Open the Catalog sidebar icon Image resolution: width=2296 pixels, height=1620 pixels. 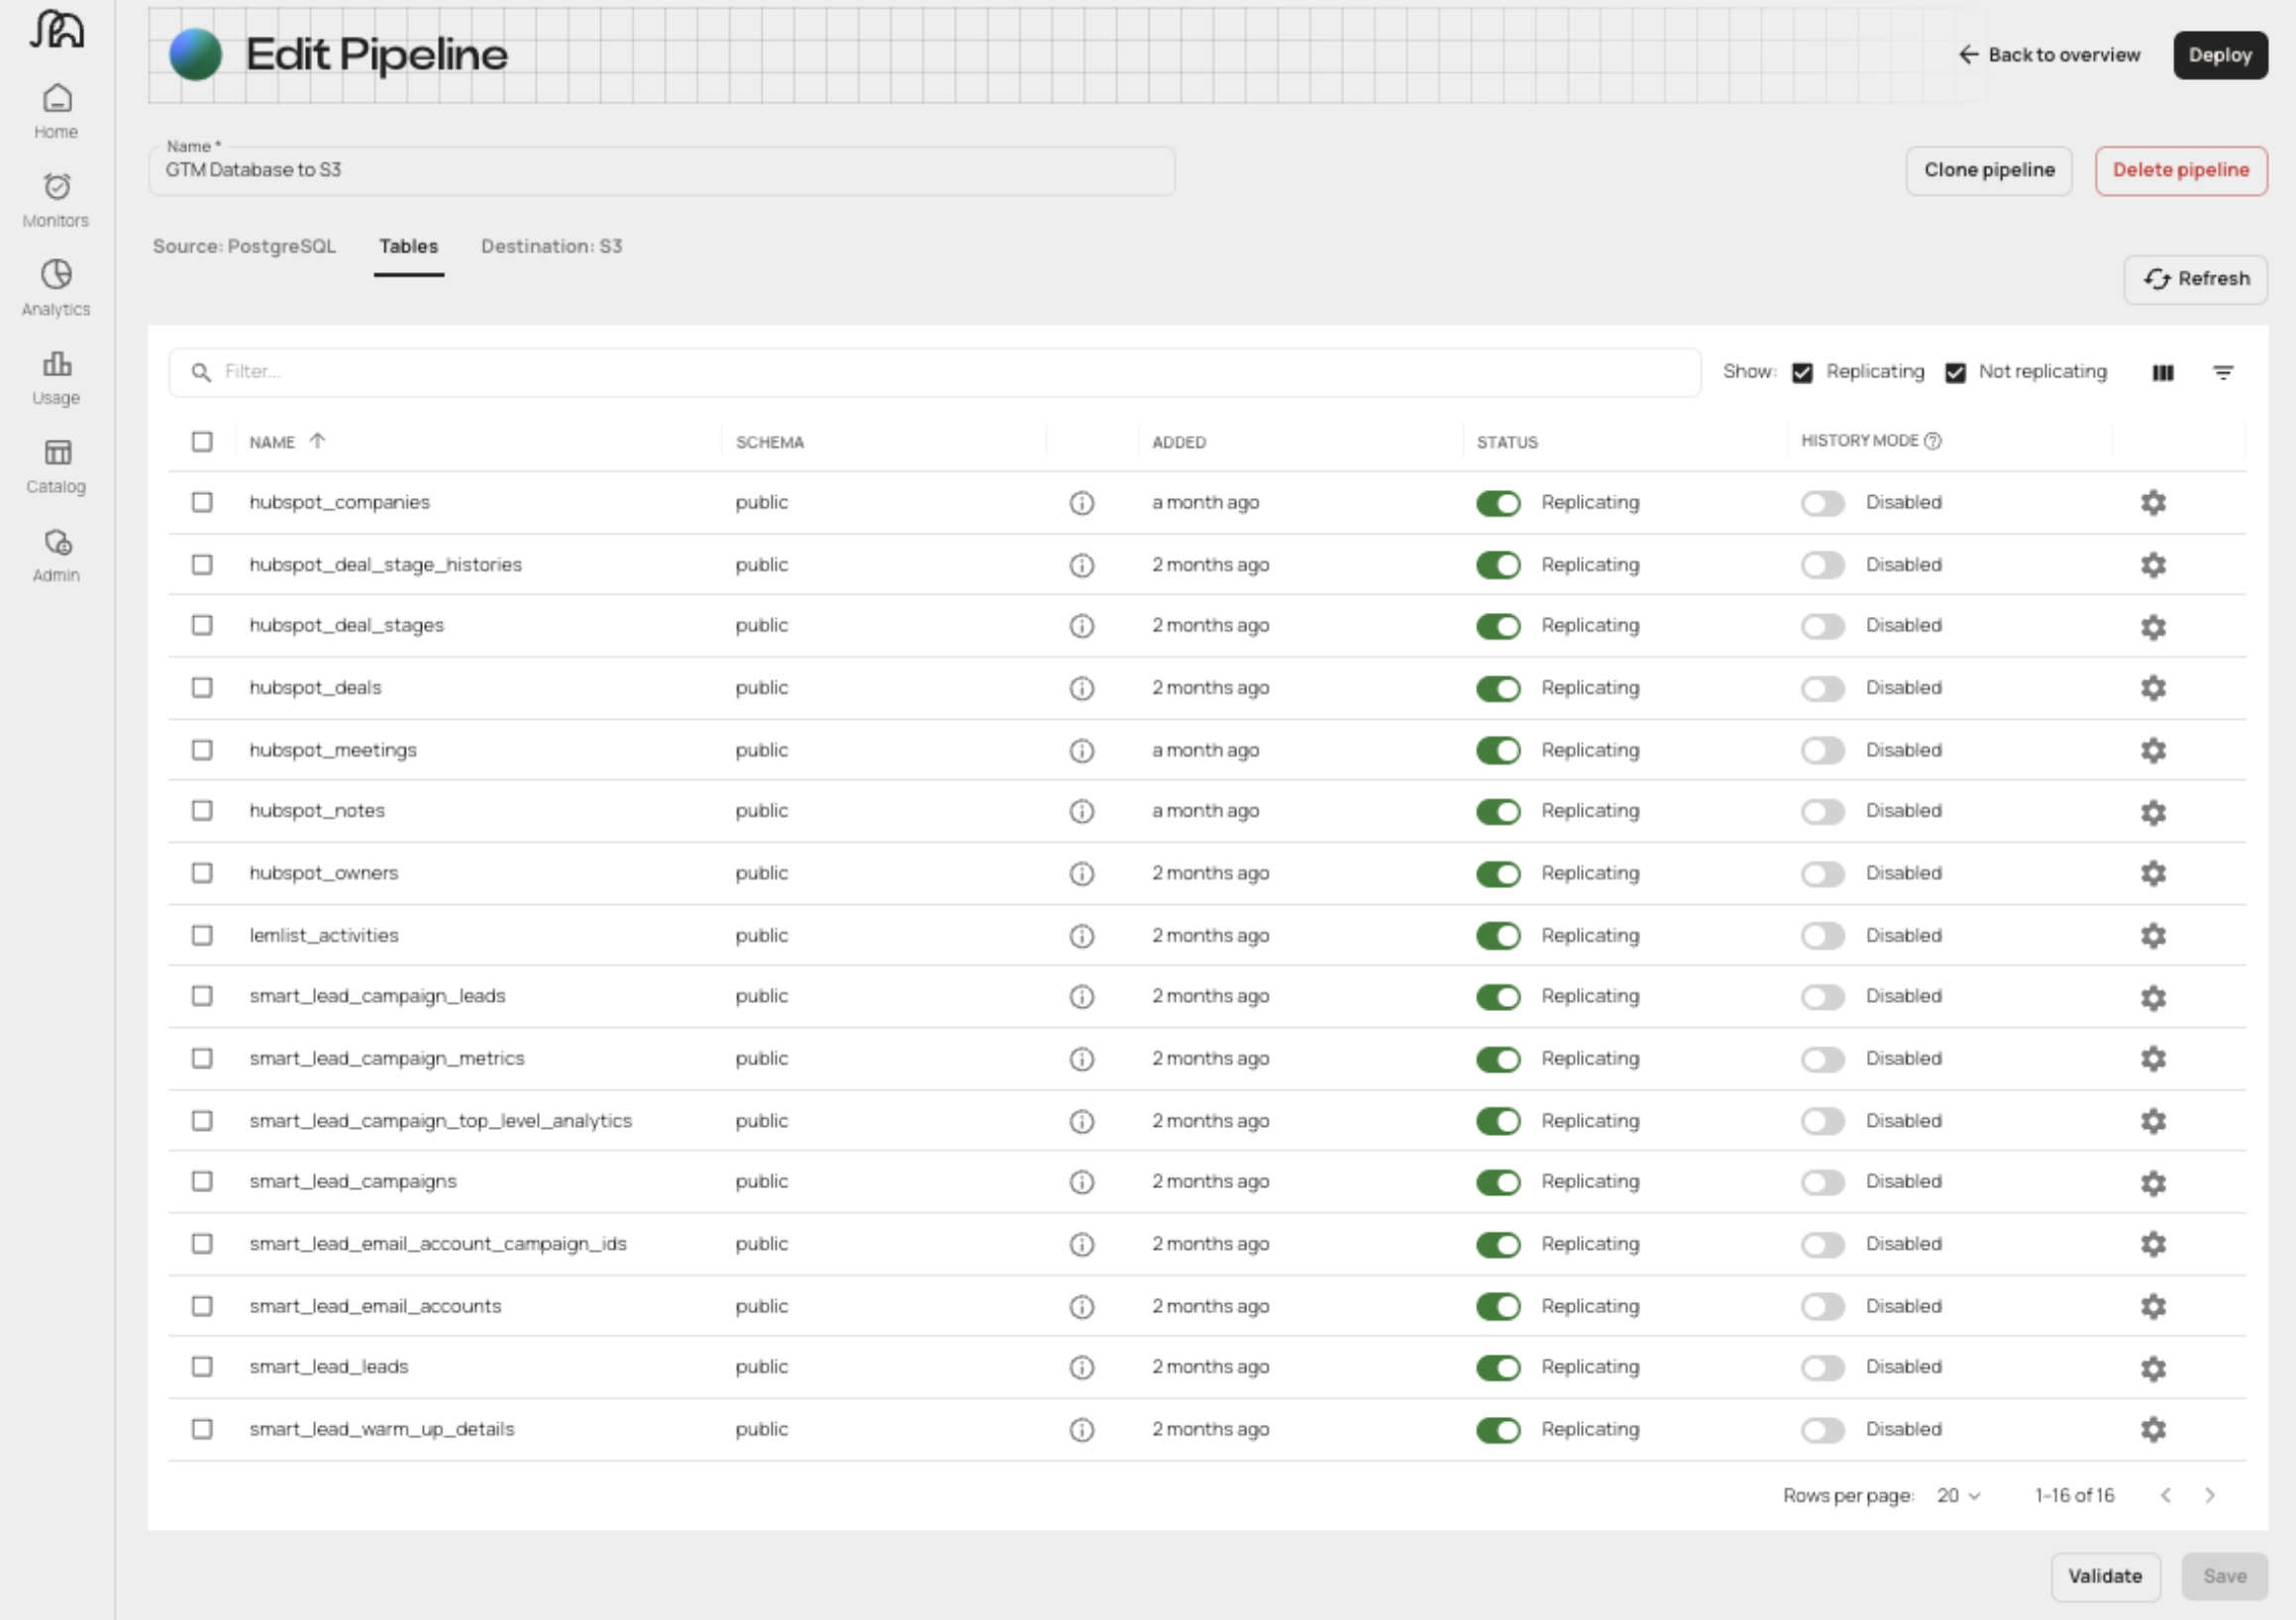[56, 466]
